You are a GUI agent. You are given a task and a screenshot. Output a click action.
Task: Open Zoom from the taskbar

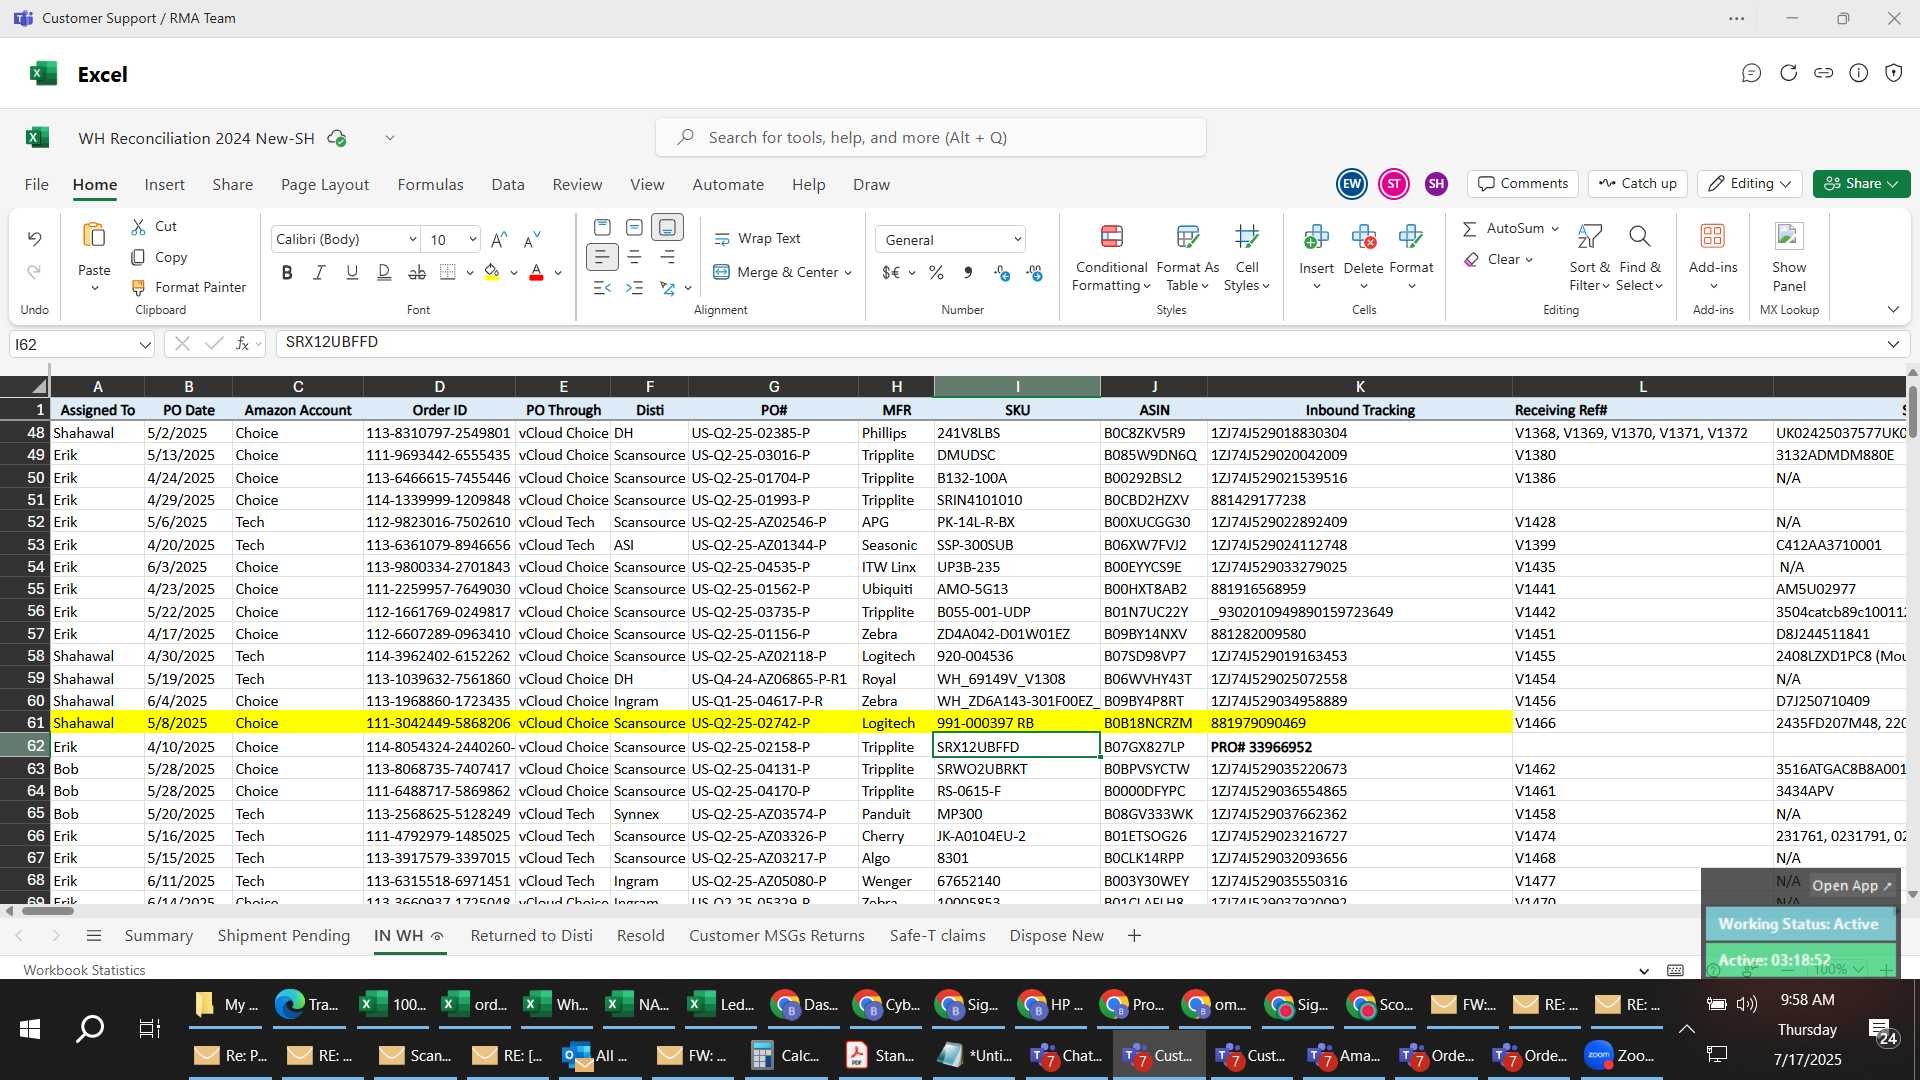1623,1055
